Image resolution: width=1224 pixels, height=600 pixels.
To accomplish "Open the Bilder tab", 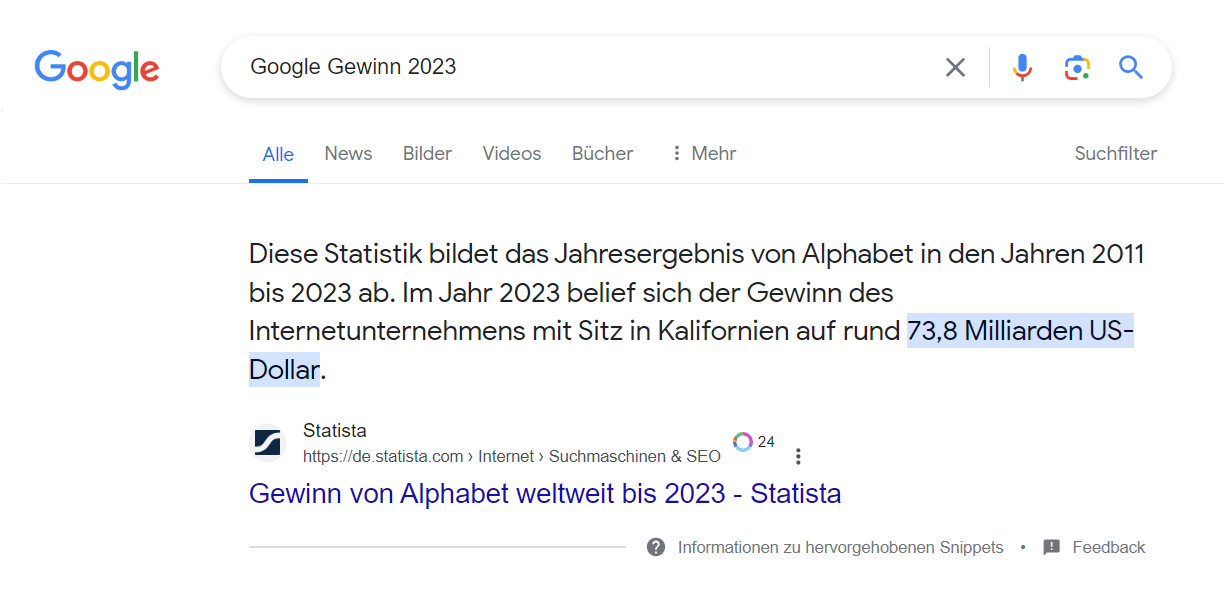I will [427, 153].
